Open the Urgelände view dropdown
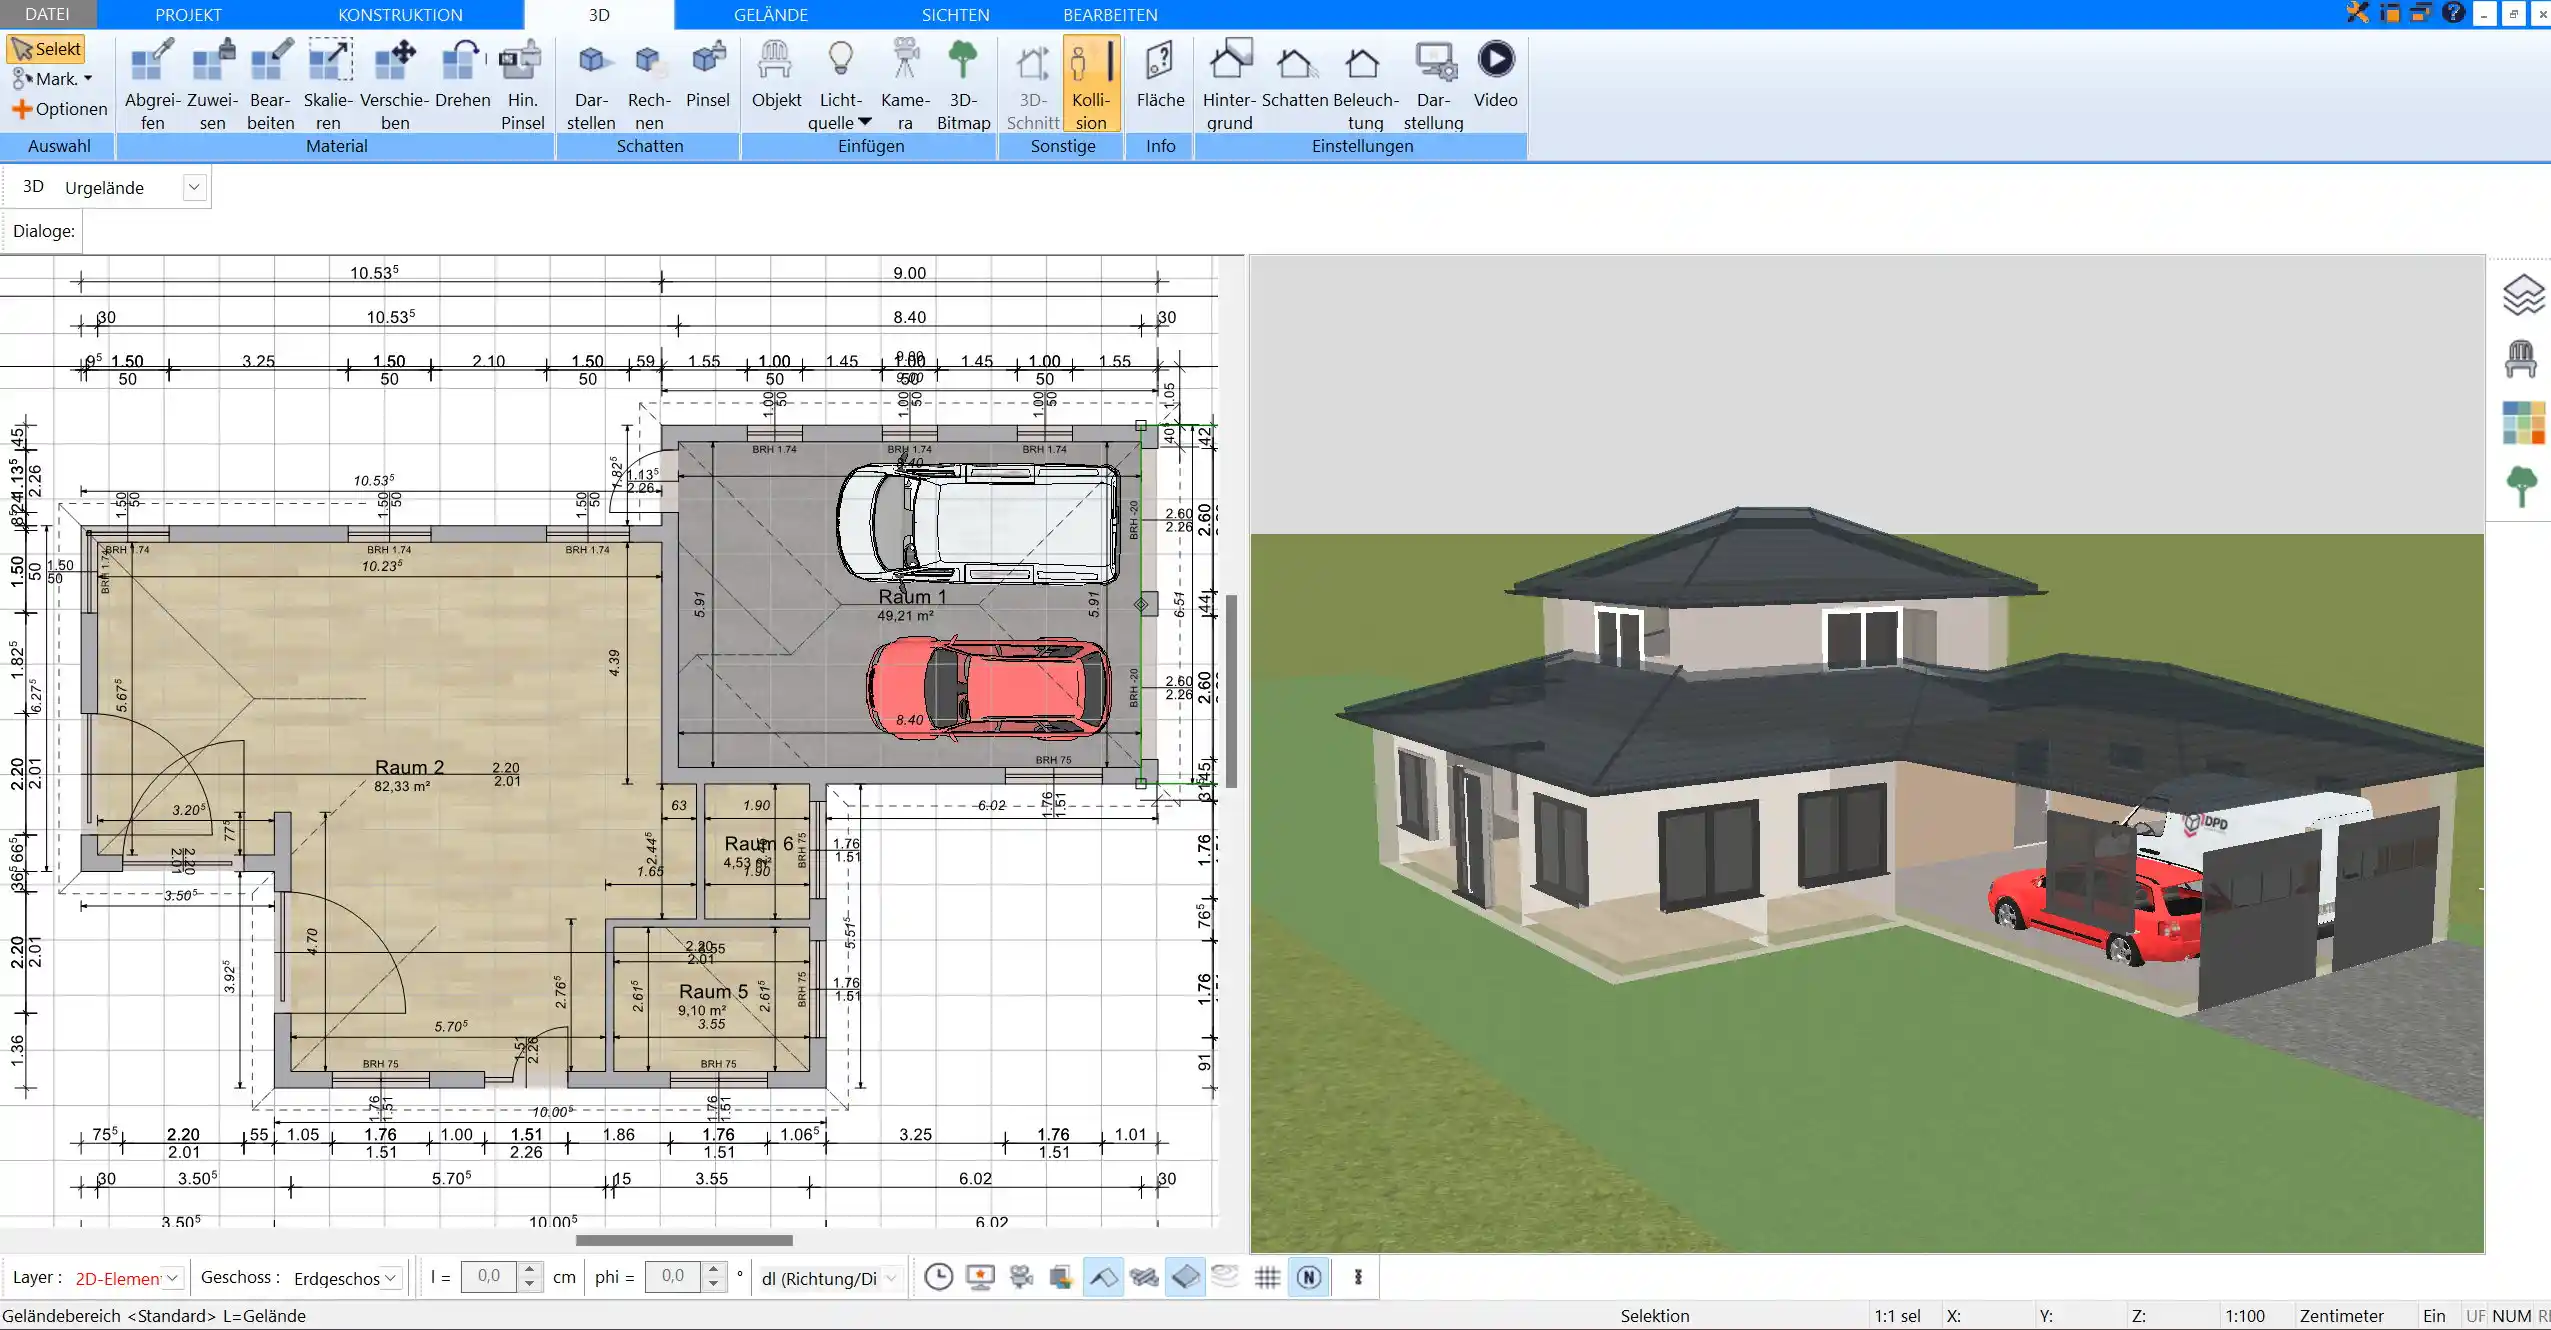Image resolution: width=2551 pixels, height=1330 pixels. (195, 187)
